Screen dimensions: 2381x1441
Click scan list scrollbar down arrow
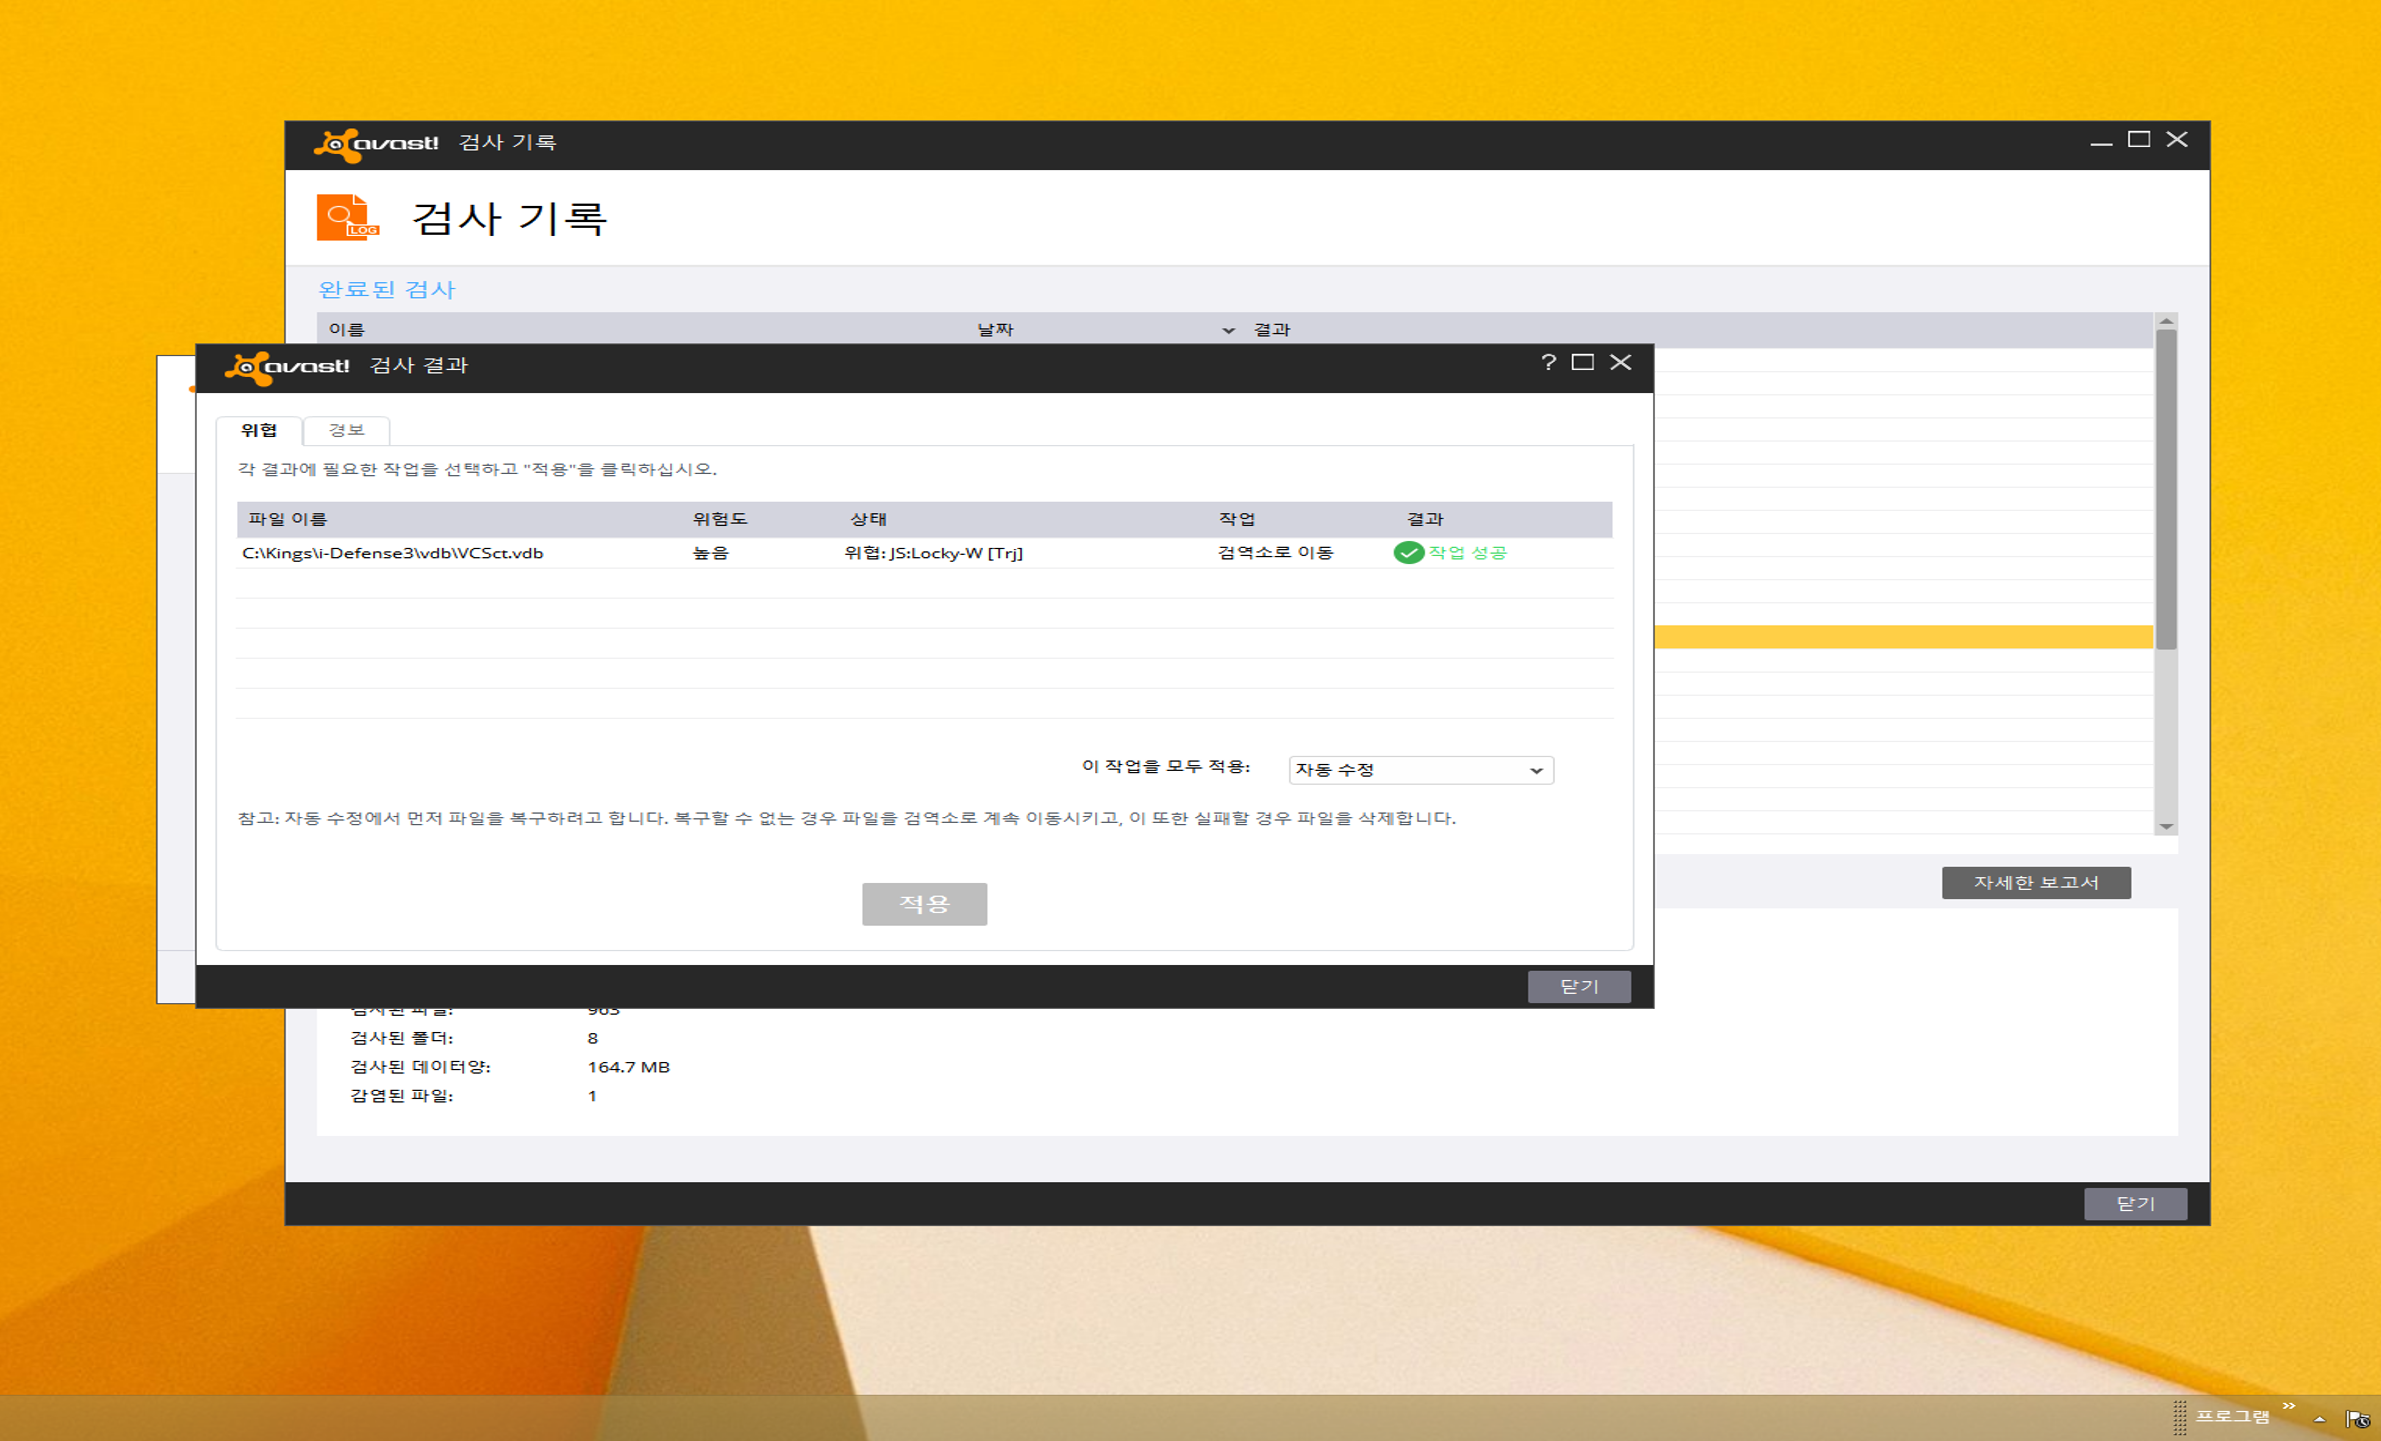point(2166,827)
